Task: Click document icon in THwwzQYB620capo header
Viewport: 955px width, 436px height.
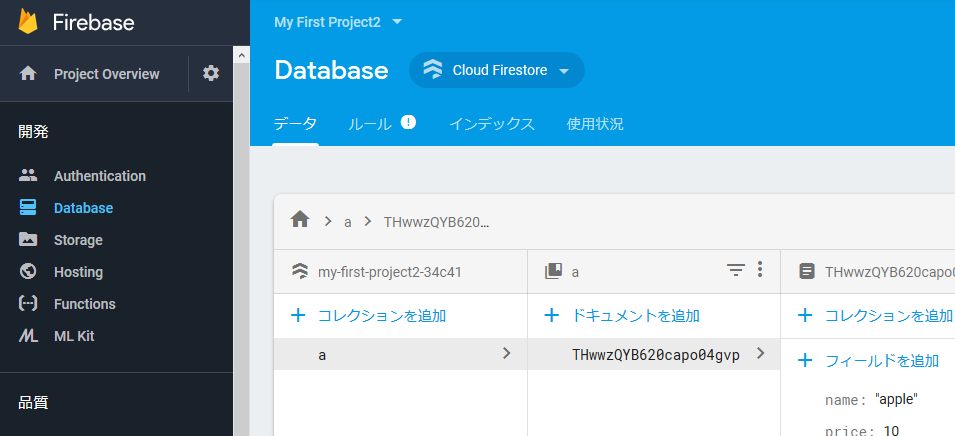Action: (x=806, y=271)
